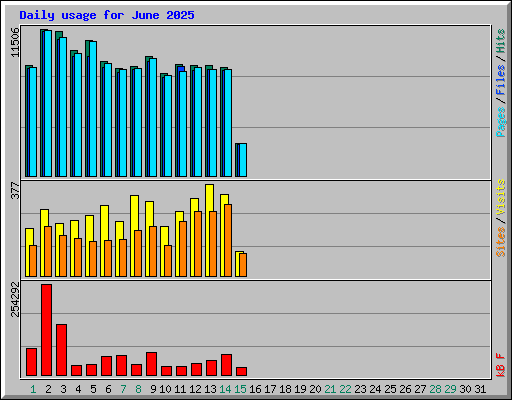
Task: Click green day label 29 on the x-axis
Action: click(x=450, y=389)
